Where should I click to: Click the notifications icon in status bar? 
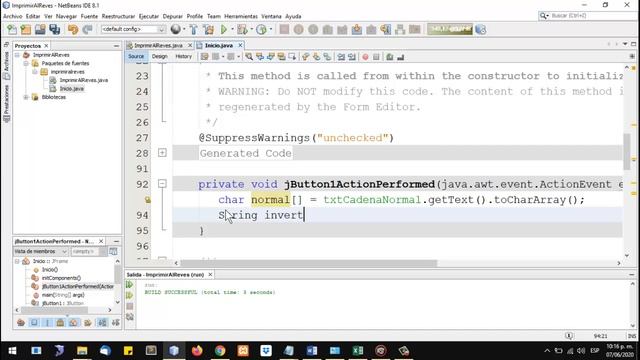click(x=569, y=336)
